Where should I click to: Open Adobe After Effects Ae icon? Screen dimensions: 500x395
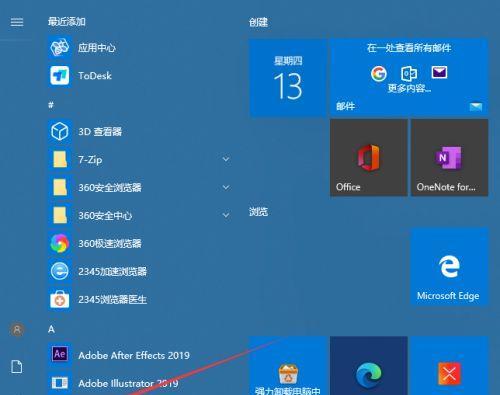click(60, 354)
